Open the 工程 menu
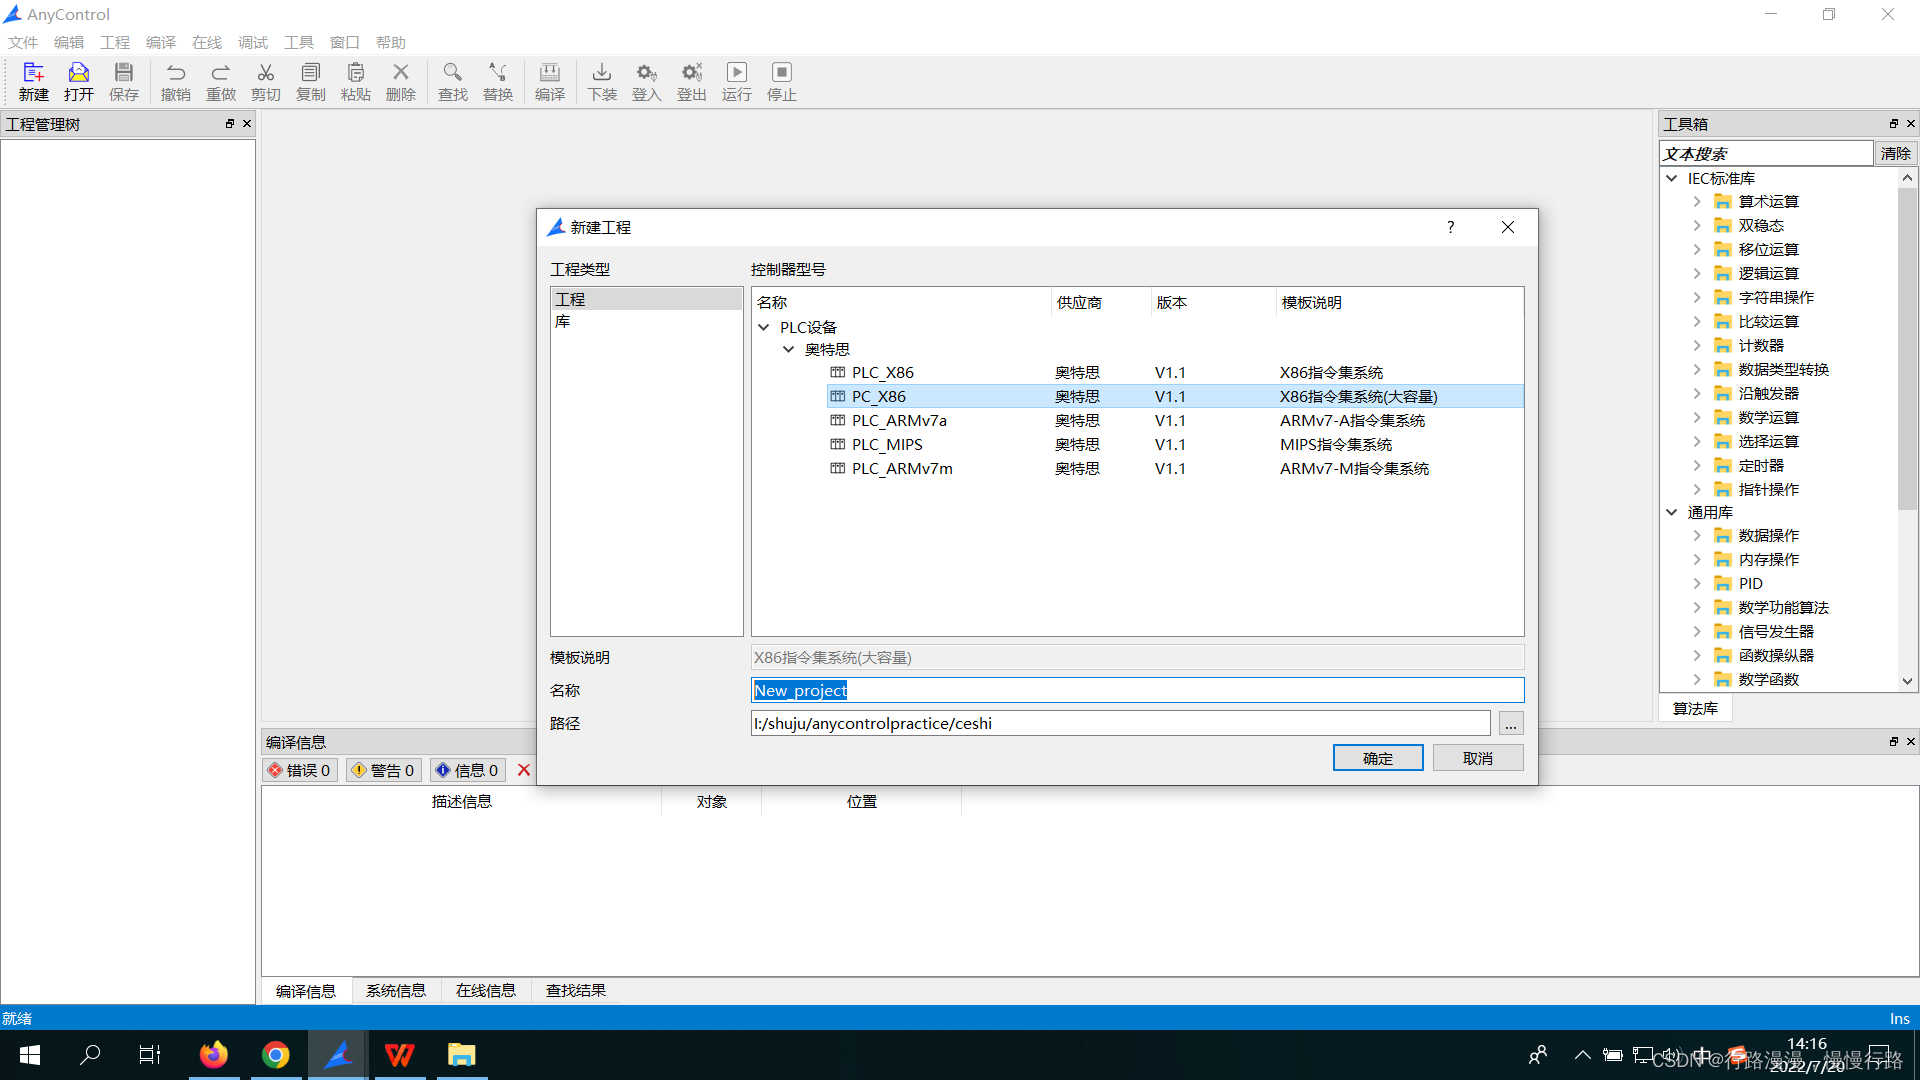The height and width of the screenshot is (1080, 1920). click(114, 42)
